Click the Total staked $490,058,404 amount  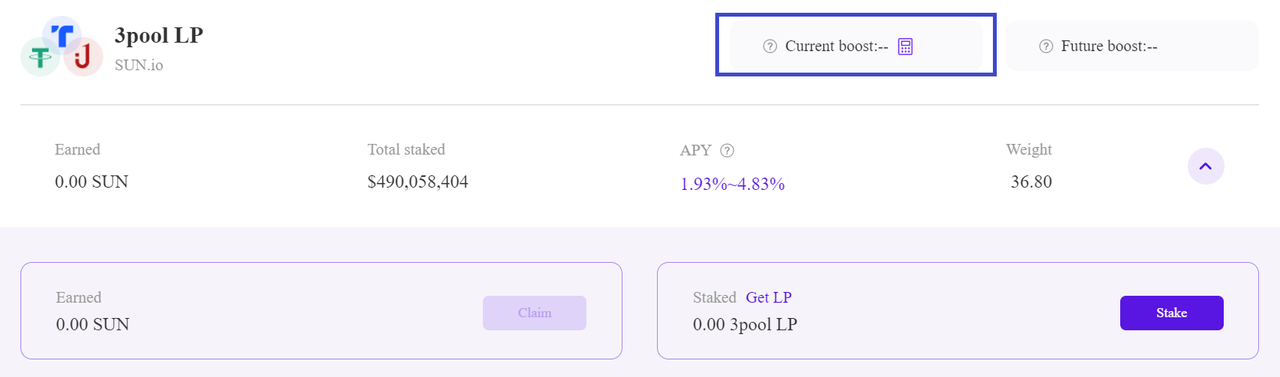(x=418, y=182)
